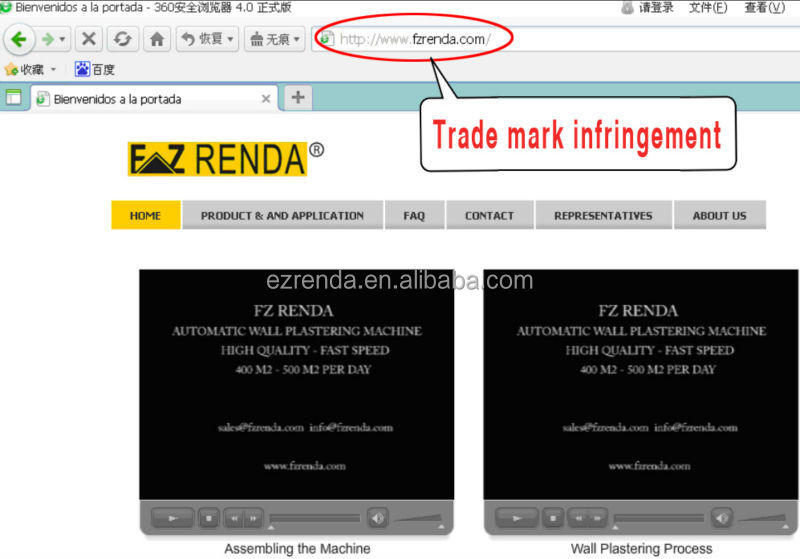Seek in Assembling the Machine progress bar
Image resolution: width=800 pixels, height=559 pixels.
point(314,519)
